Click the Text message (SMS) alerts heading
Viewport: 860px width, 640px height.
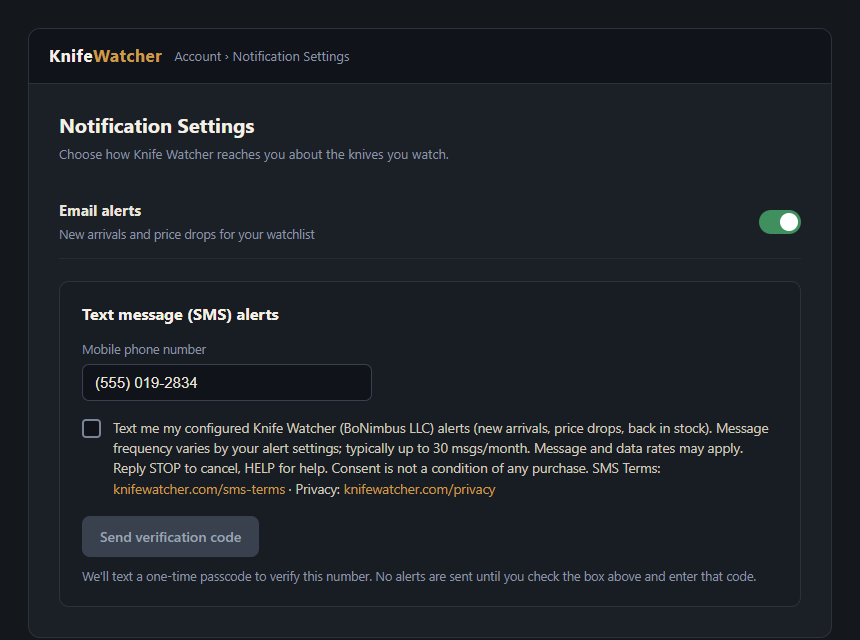point(180,315)
